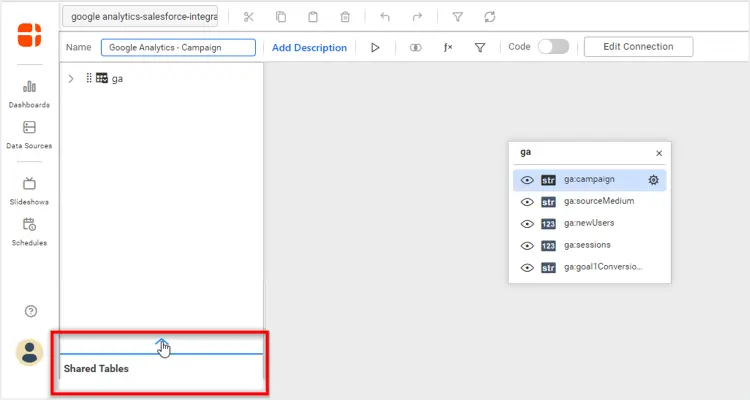Run the query with play icon

click(x=375, y=47)
